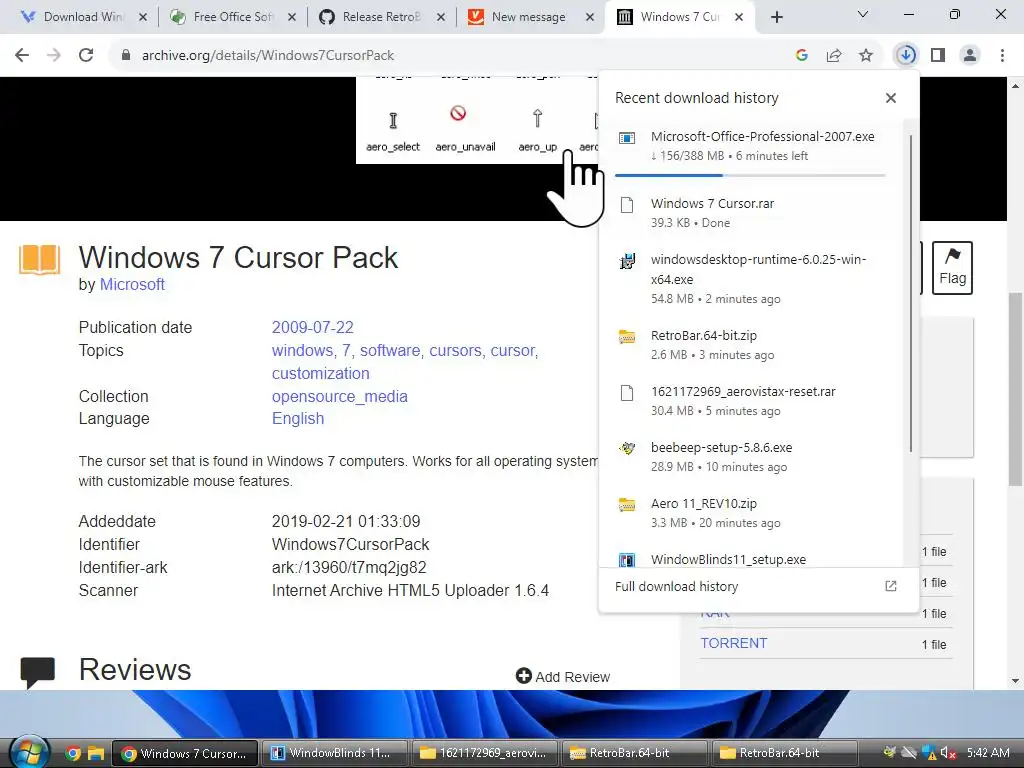Click the download popup scrollbar
The image size is (1024, 768).
(x=910, y=293)
